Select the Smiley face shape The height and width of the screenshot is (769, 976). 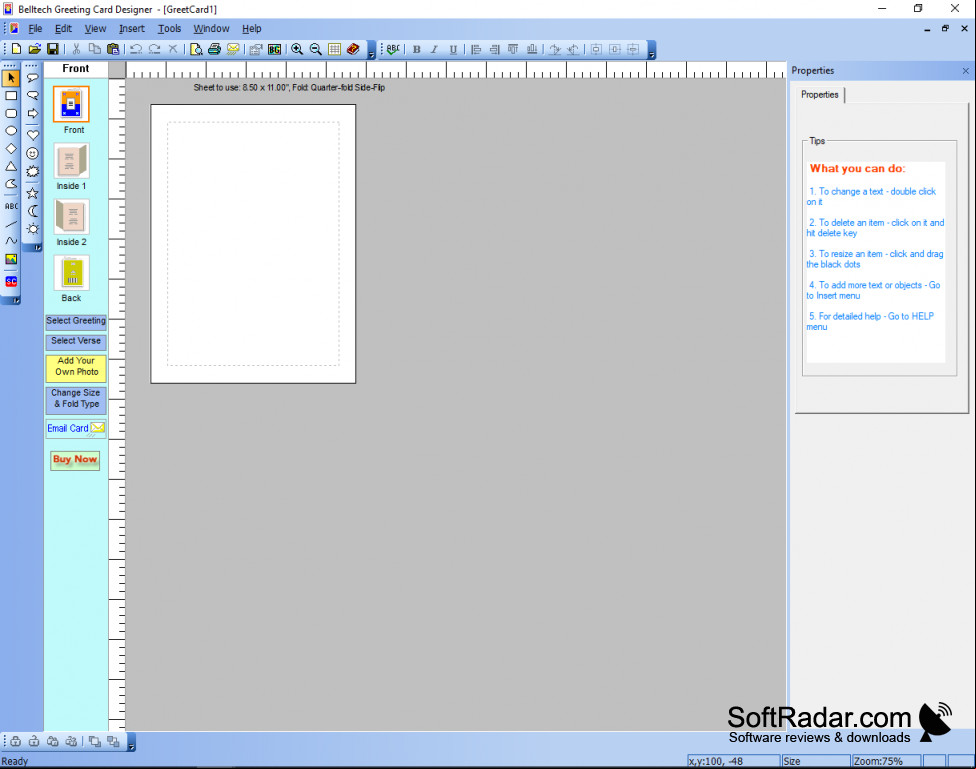(x=32, y=153)
